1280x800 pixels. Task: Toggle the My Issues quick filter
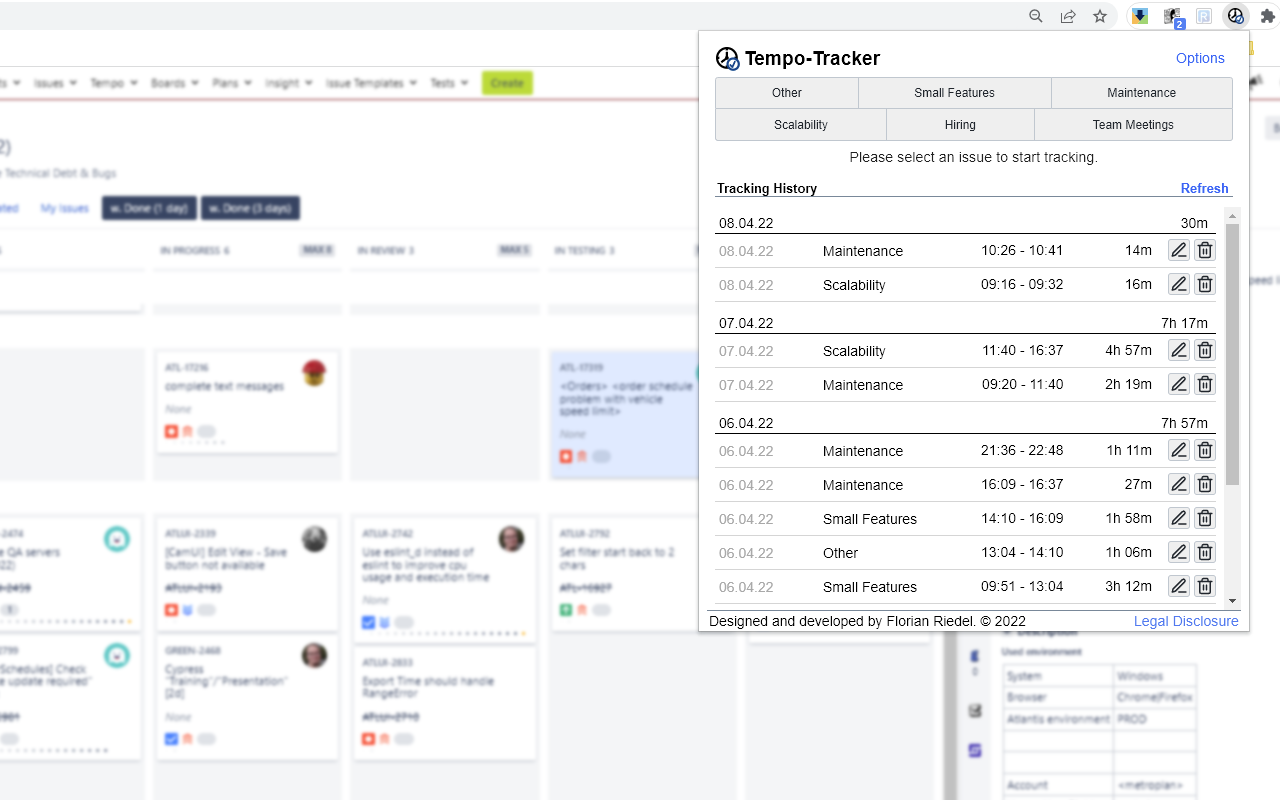pyautogui.click(x=65, y=208)
